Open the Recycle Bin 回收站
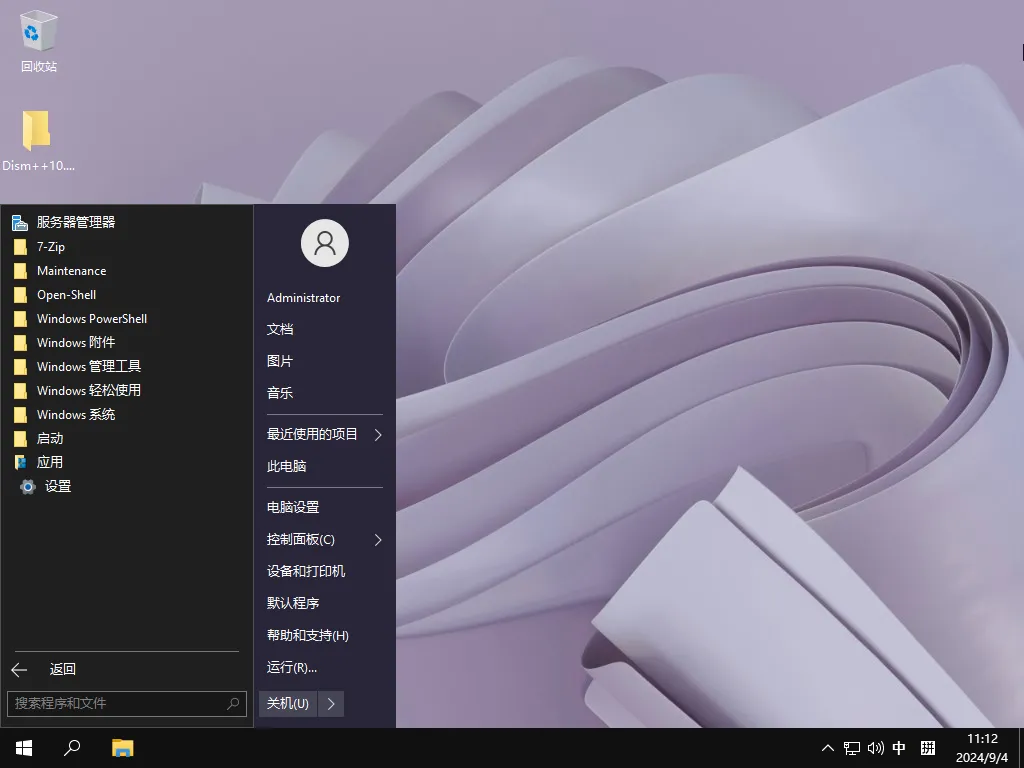This screenshot has height=768, width=1024. point(37,30)
